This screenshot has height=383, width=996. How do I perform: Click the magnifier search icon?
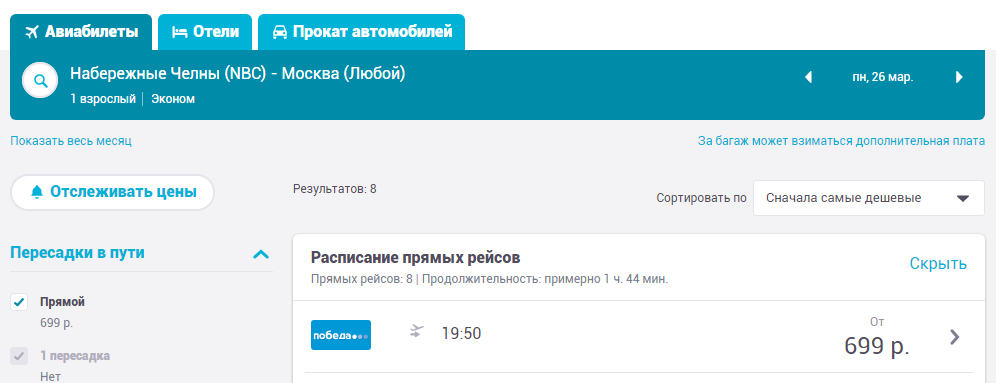point(41,81)
